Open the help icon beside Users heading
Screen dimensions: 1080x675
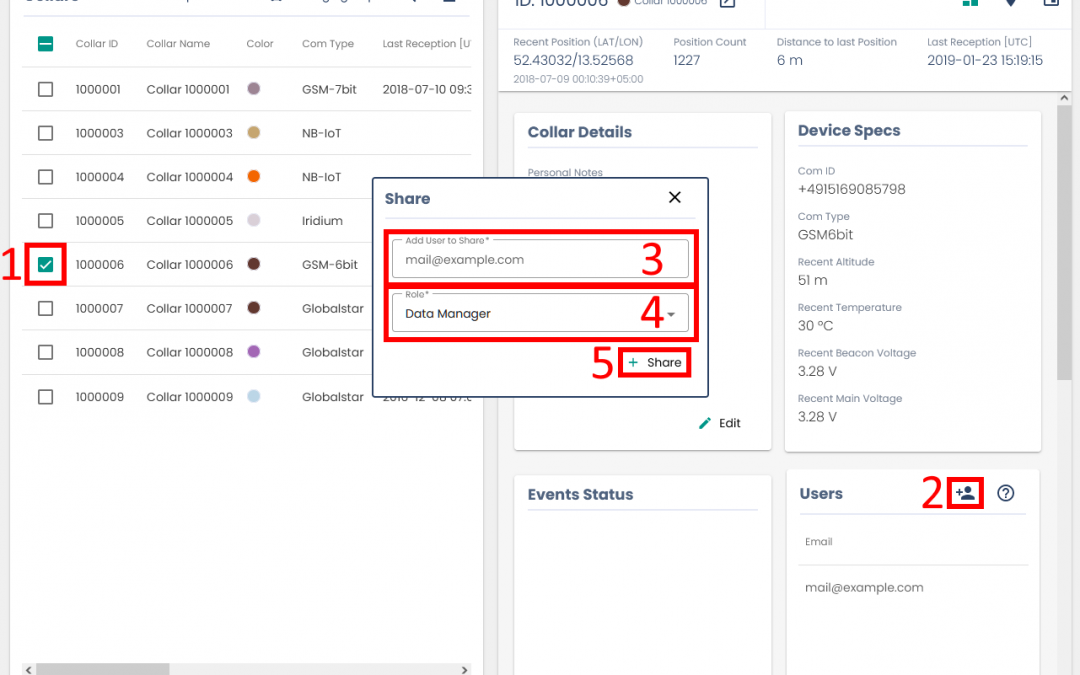point(1006,493)
